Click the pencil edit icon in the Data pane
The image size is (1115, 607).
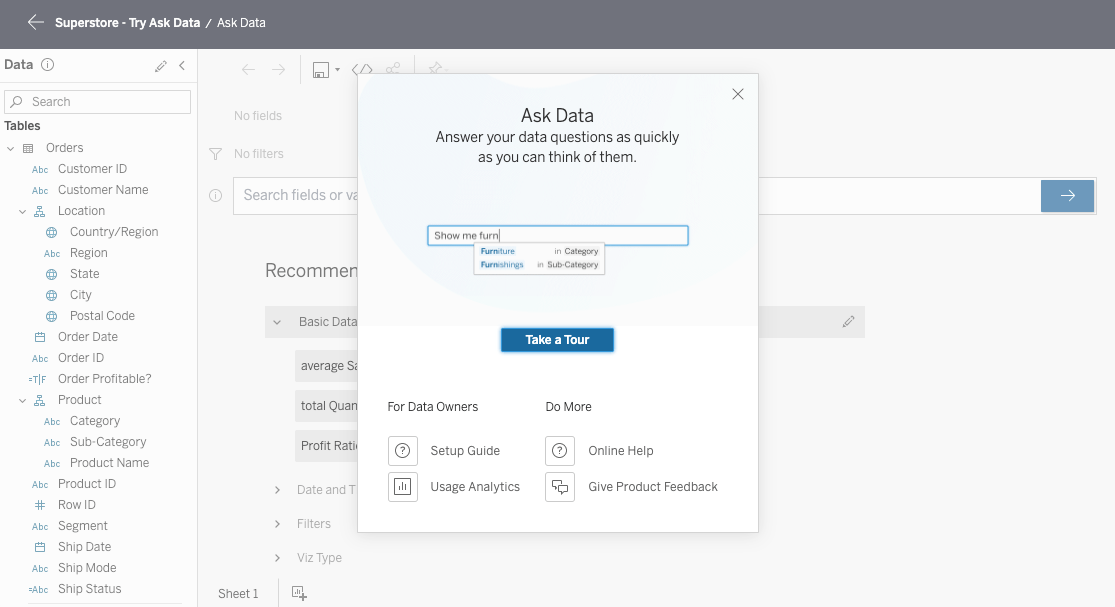click(160, 65)
